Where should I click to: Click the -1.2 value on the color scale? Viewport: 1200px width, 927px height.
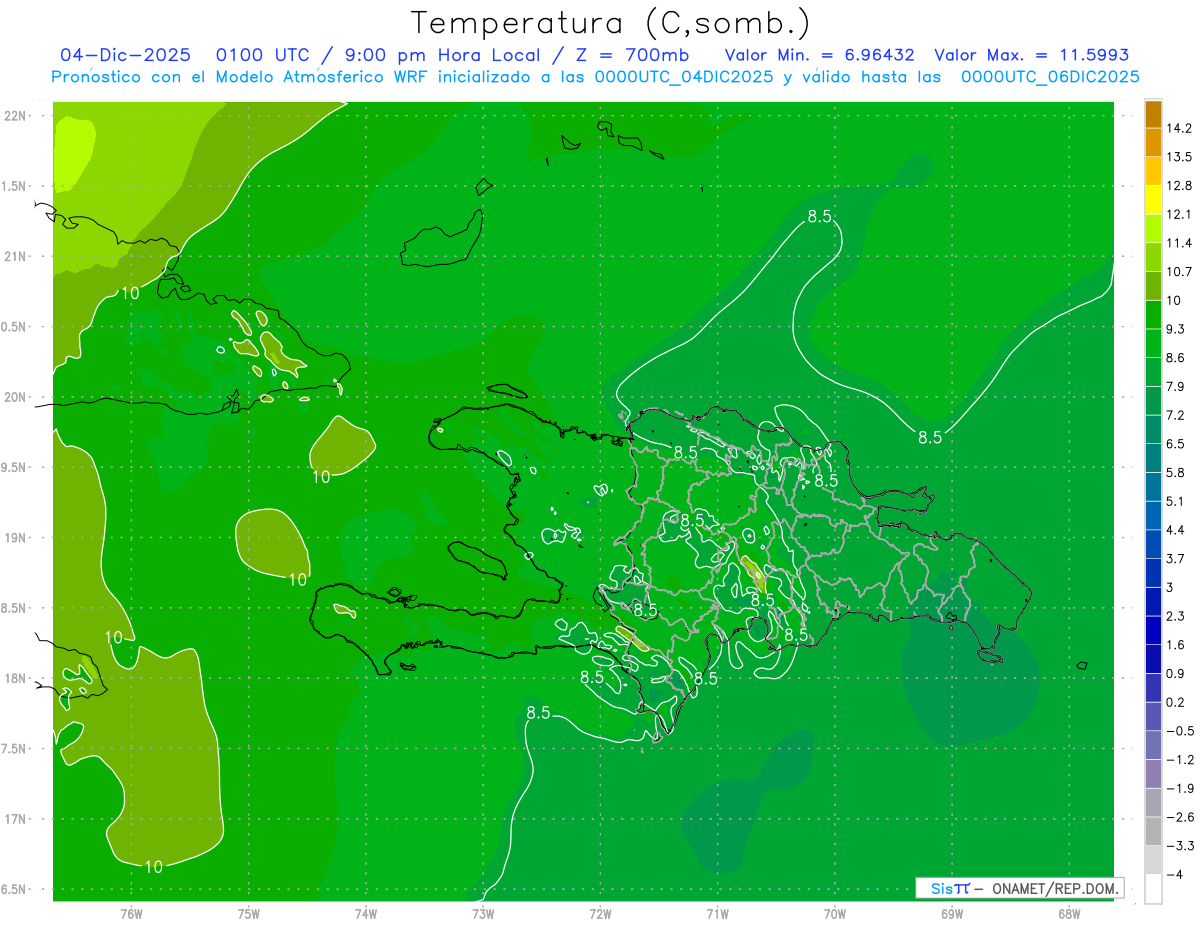point(1180,759)
